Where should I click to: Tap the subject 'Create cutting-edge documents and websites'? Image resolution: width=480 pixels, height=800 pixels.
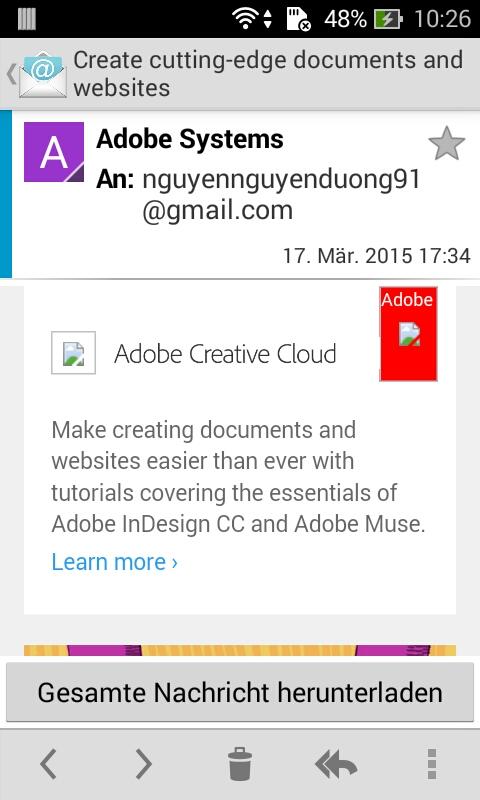(x=268, y=74)
